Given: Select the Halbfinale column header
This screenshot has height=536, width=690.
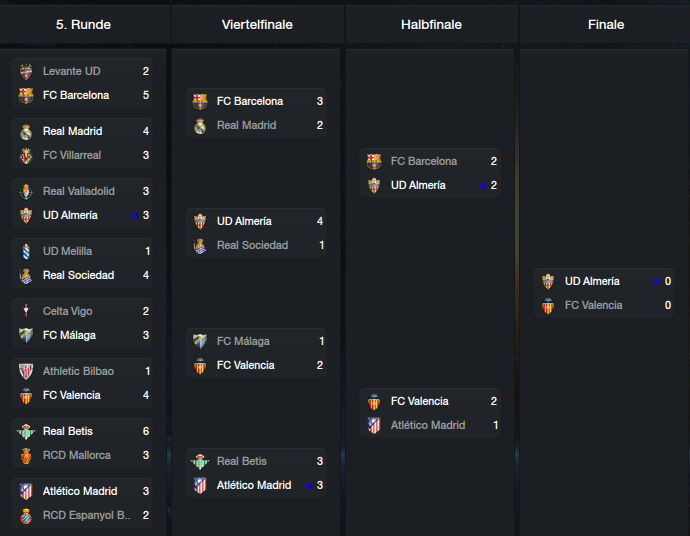Looking at the screenshot, I should pyautogui.click(x=431, y=25).
